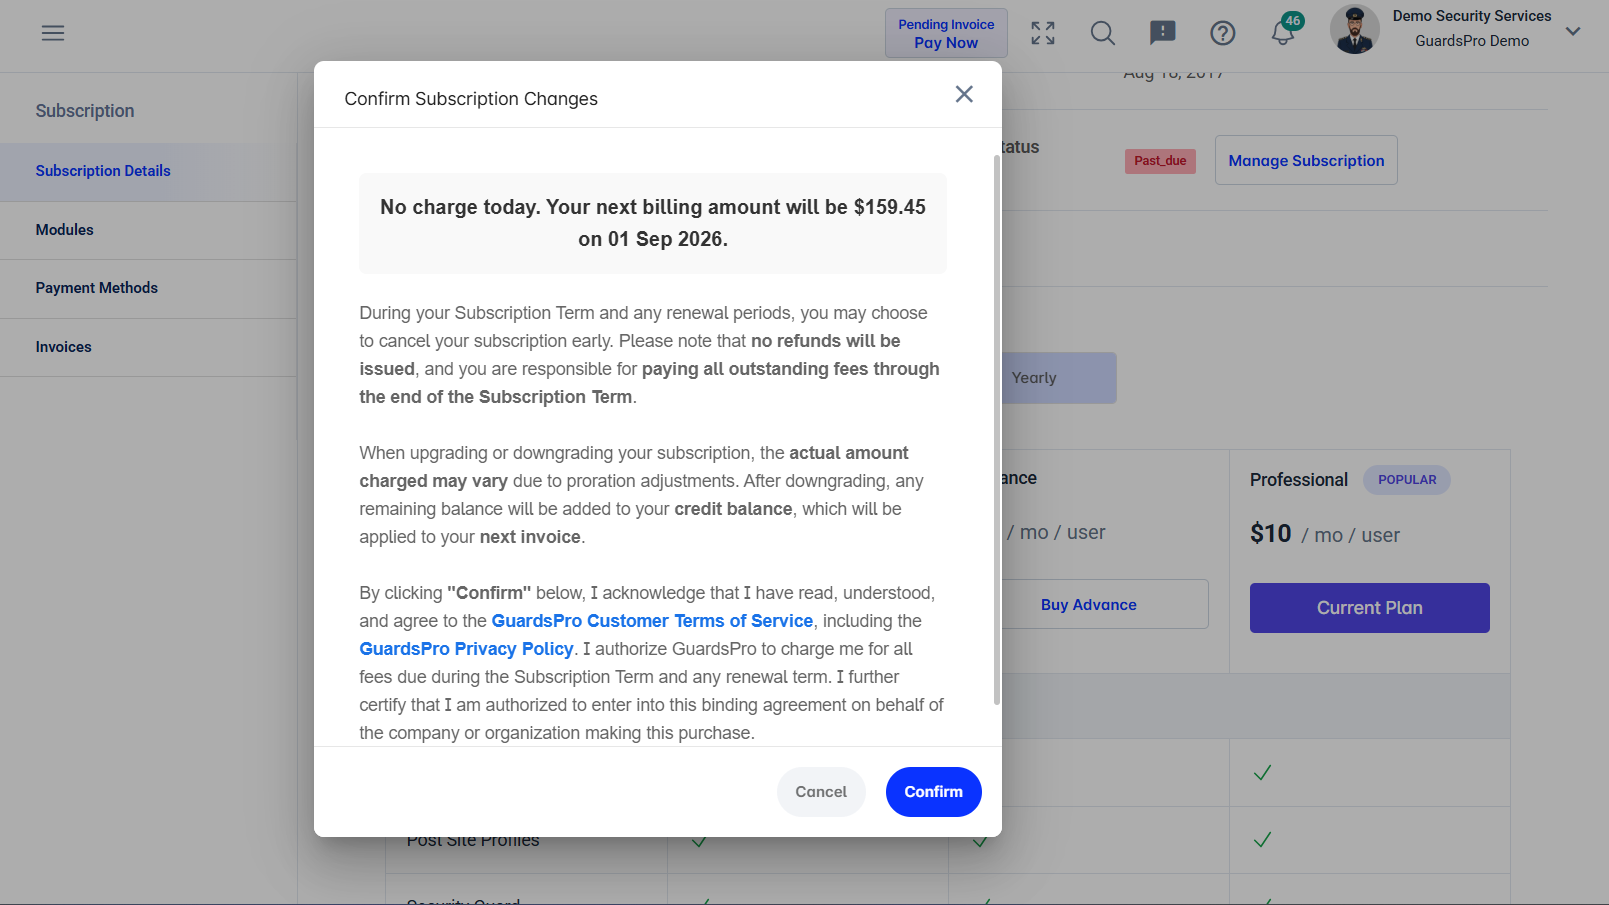Screen dimensions: 1609x905
Task: Expand the account dropdown chevron
Action: (1573, 31)
